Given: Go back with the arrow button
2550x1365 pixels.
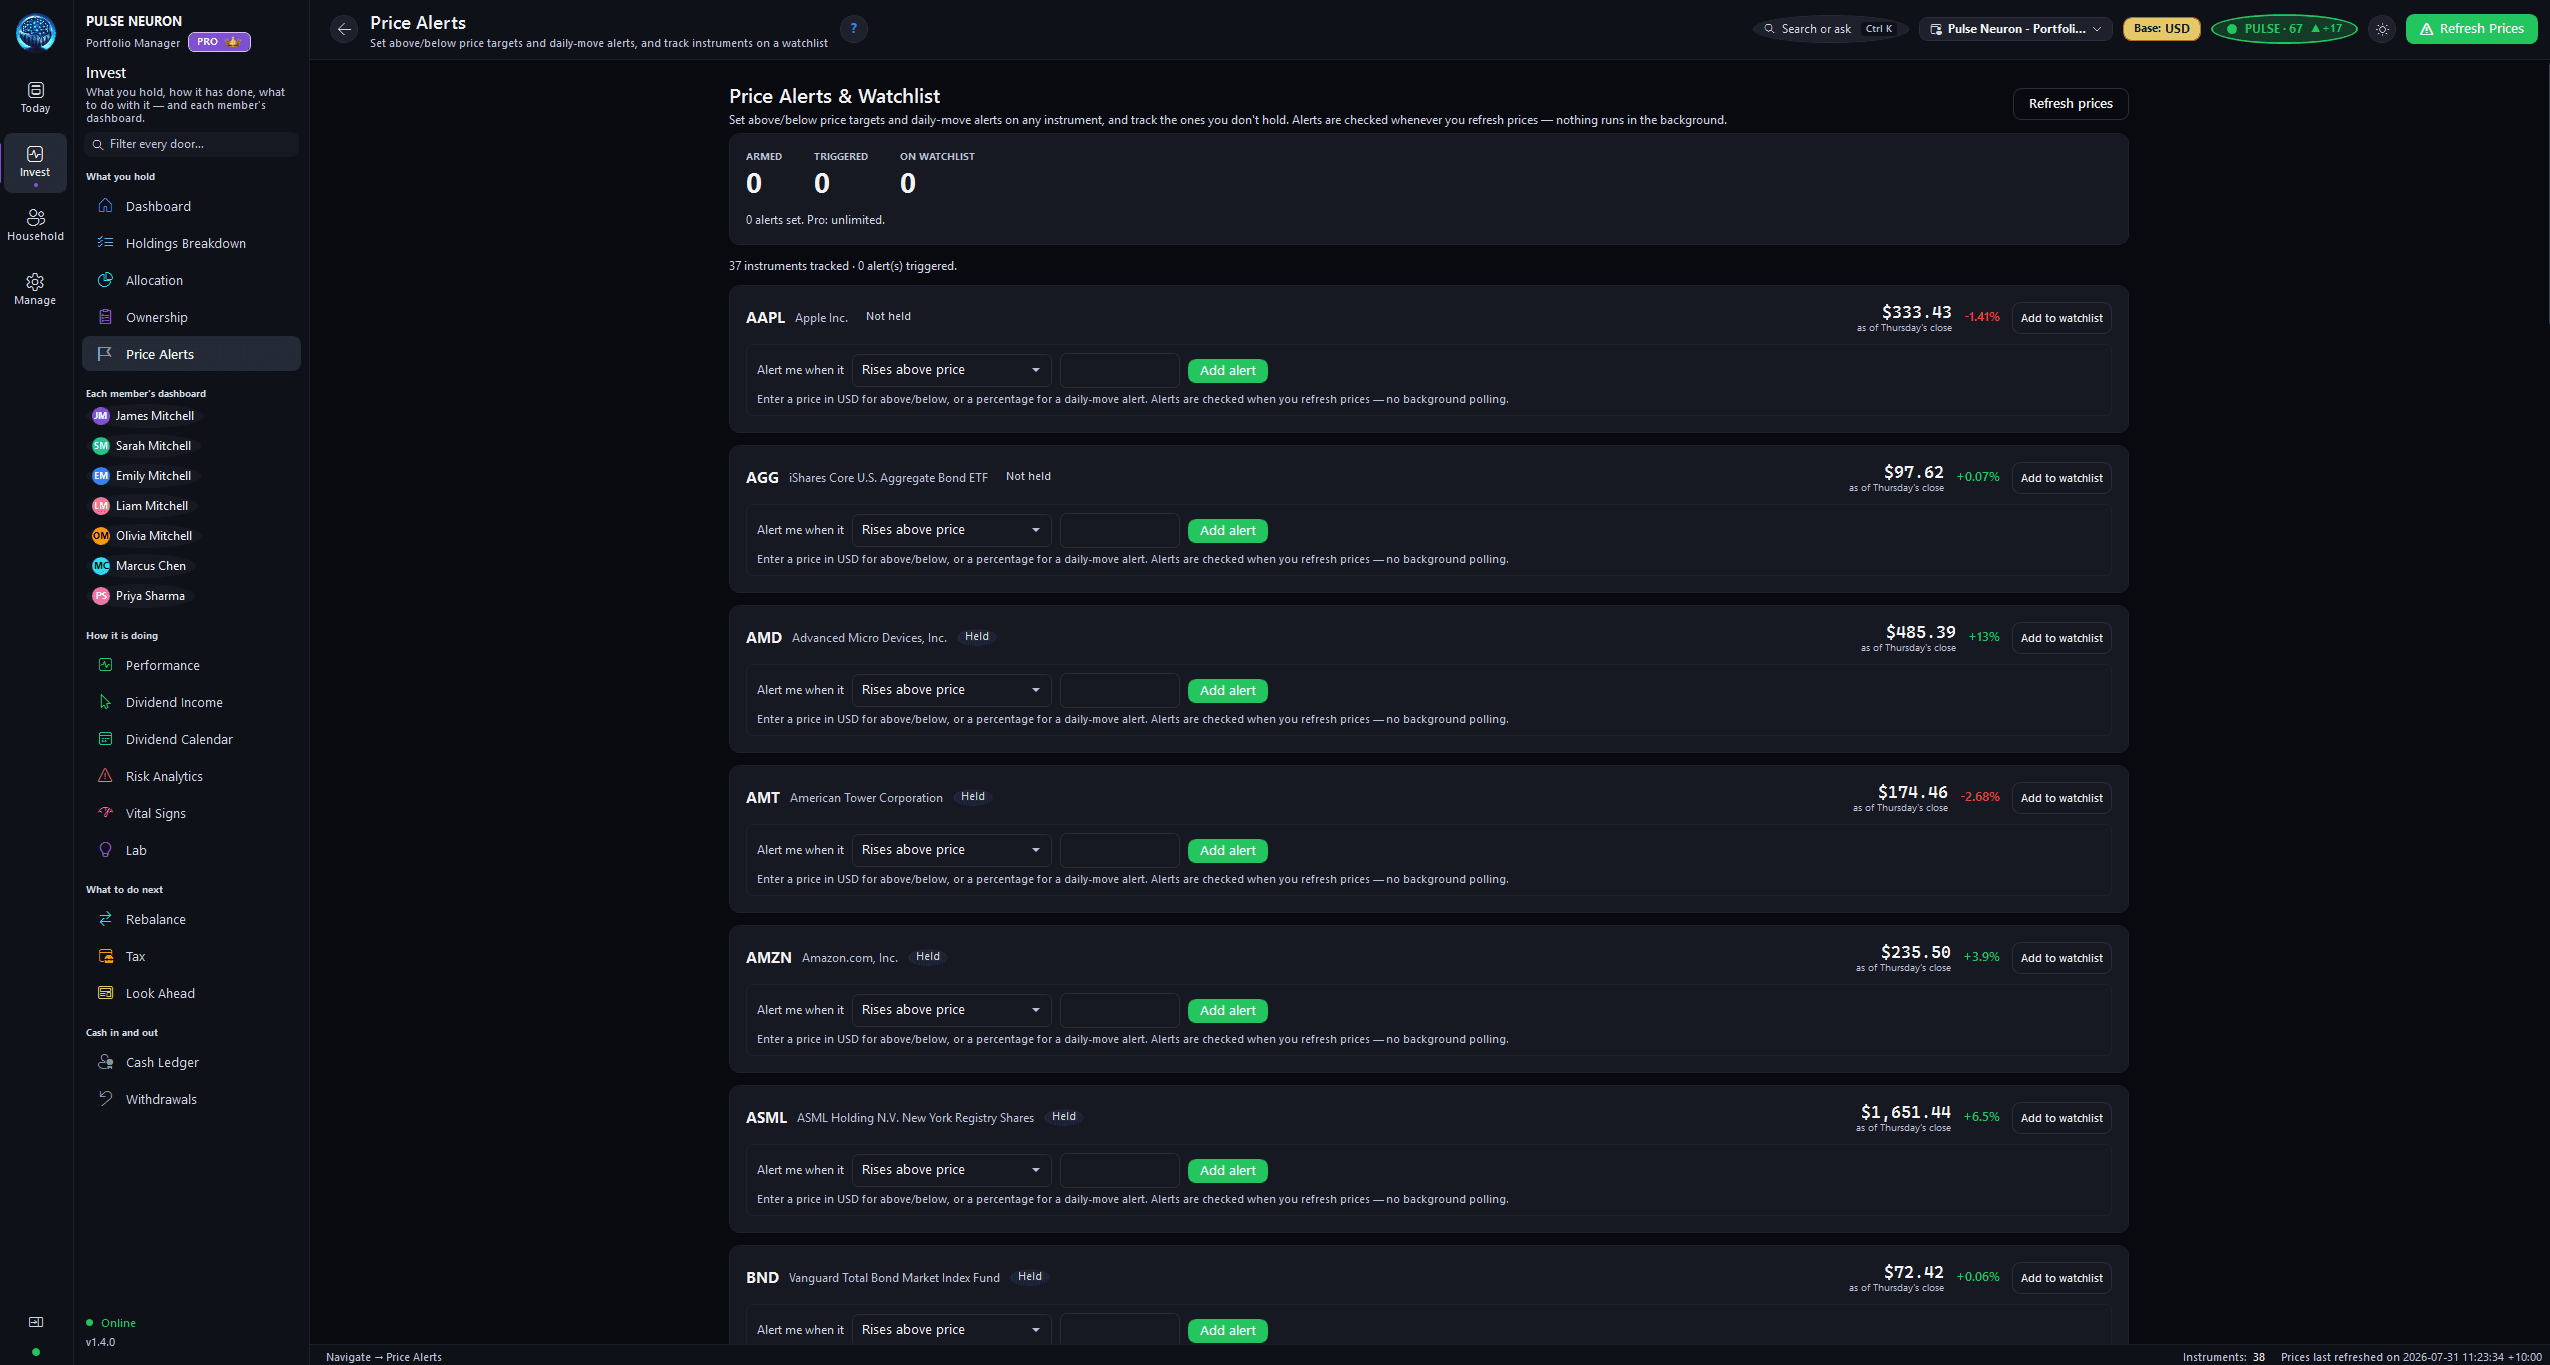Looking at the screenshot, I should 344,29.
